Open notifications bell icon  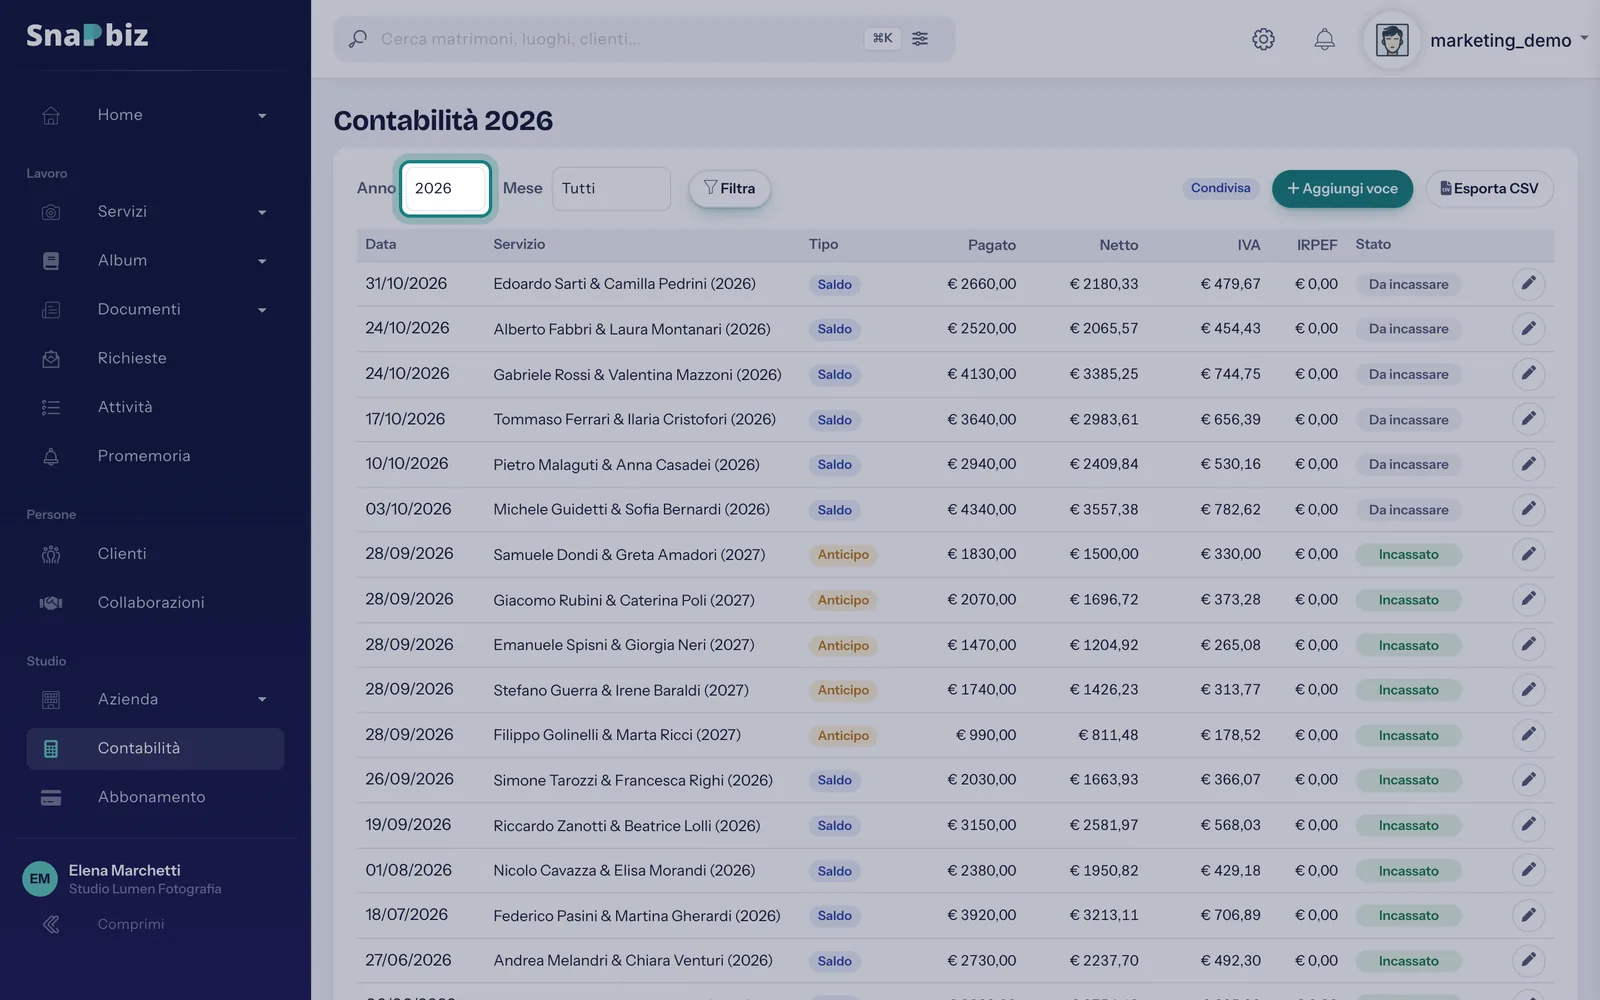[x=1324, y=39]
